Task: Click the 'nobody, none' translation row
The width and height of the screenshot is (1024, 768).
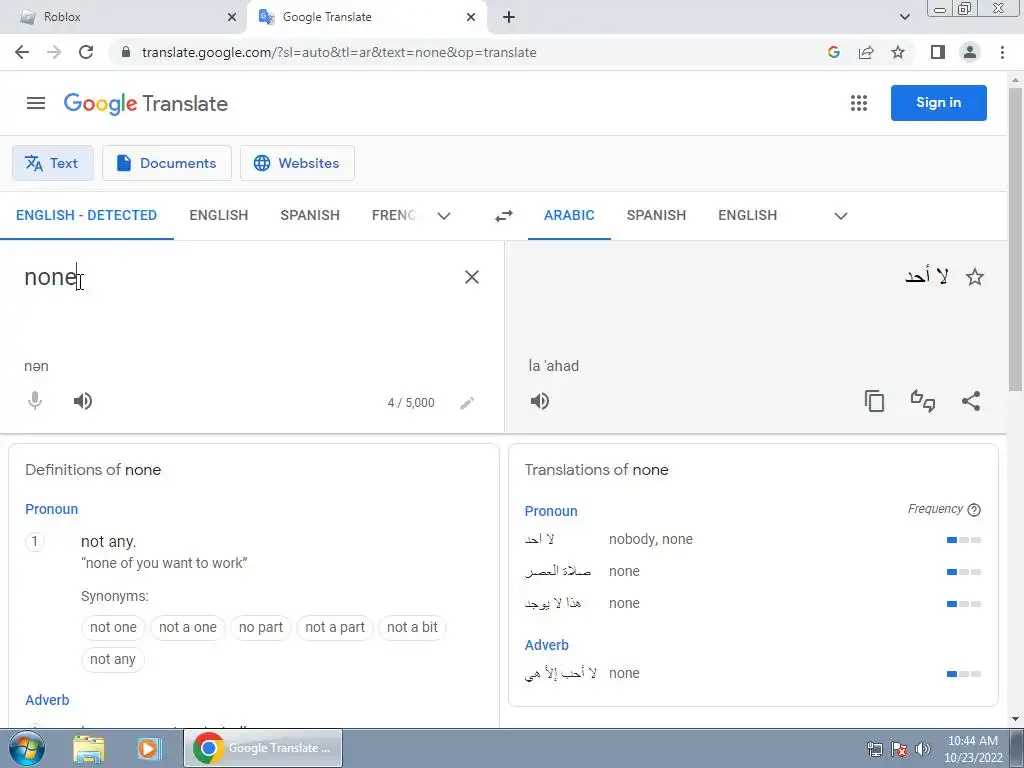Action: (x=752, y=539)
